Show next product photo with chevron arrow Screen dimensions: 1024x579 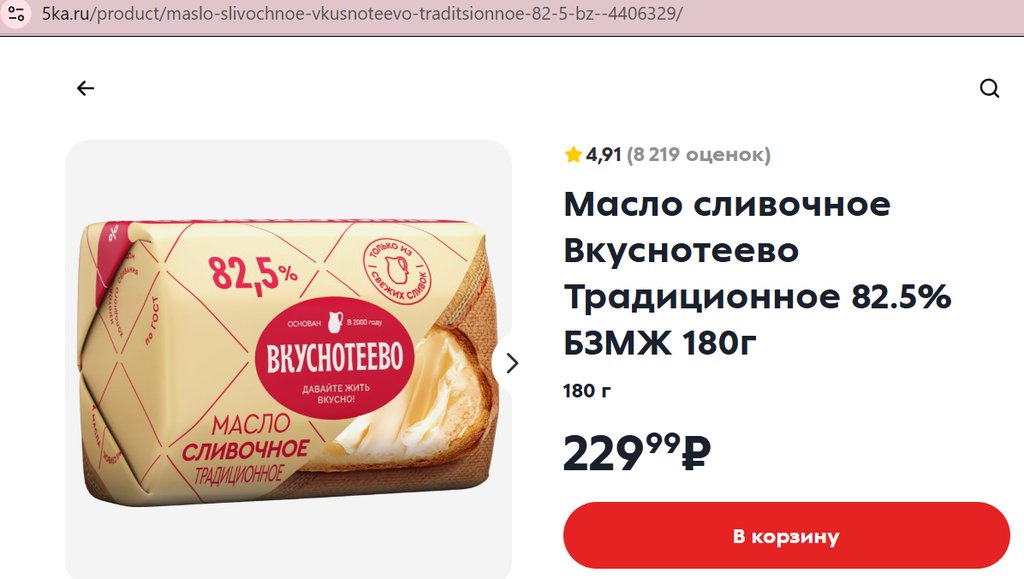(x=512, y=363)
